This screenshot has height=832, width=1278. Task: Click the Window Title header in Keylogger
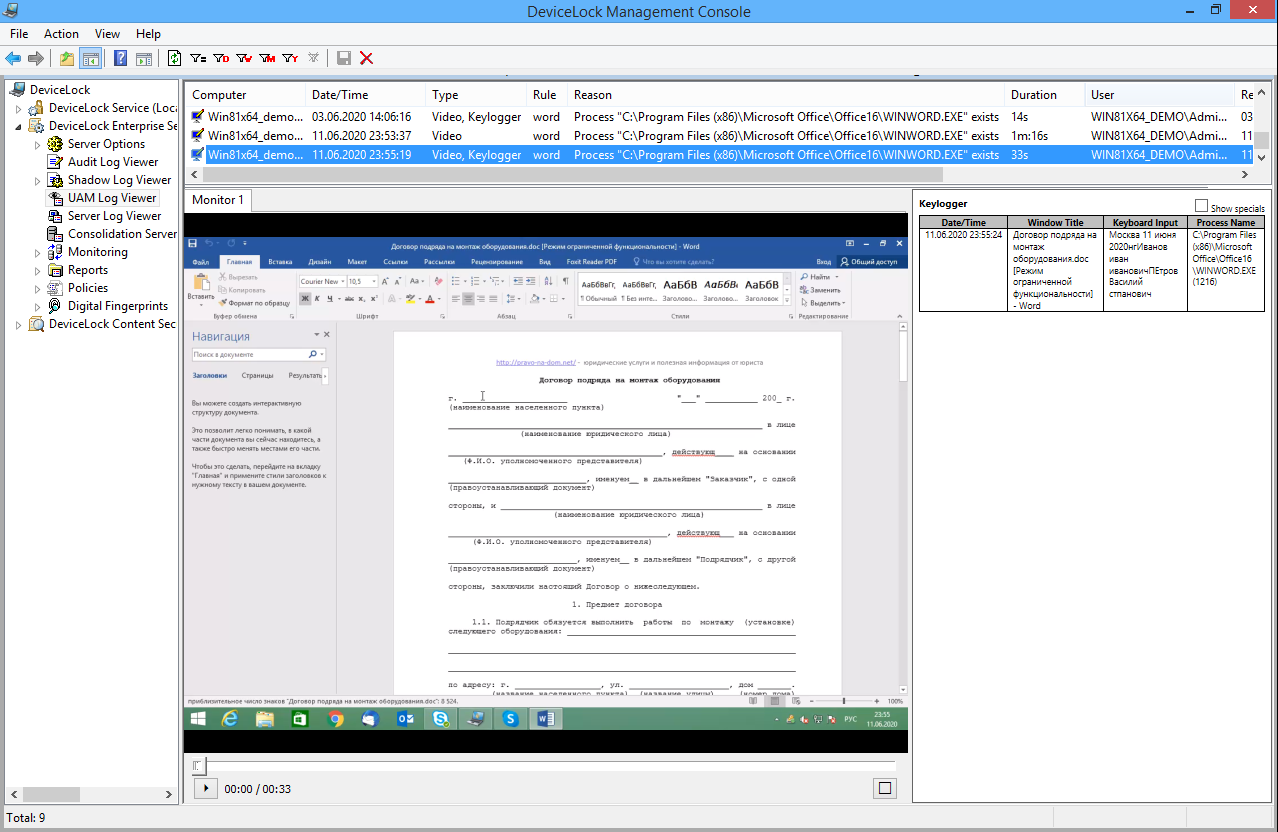(x=1055, y=222)
